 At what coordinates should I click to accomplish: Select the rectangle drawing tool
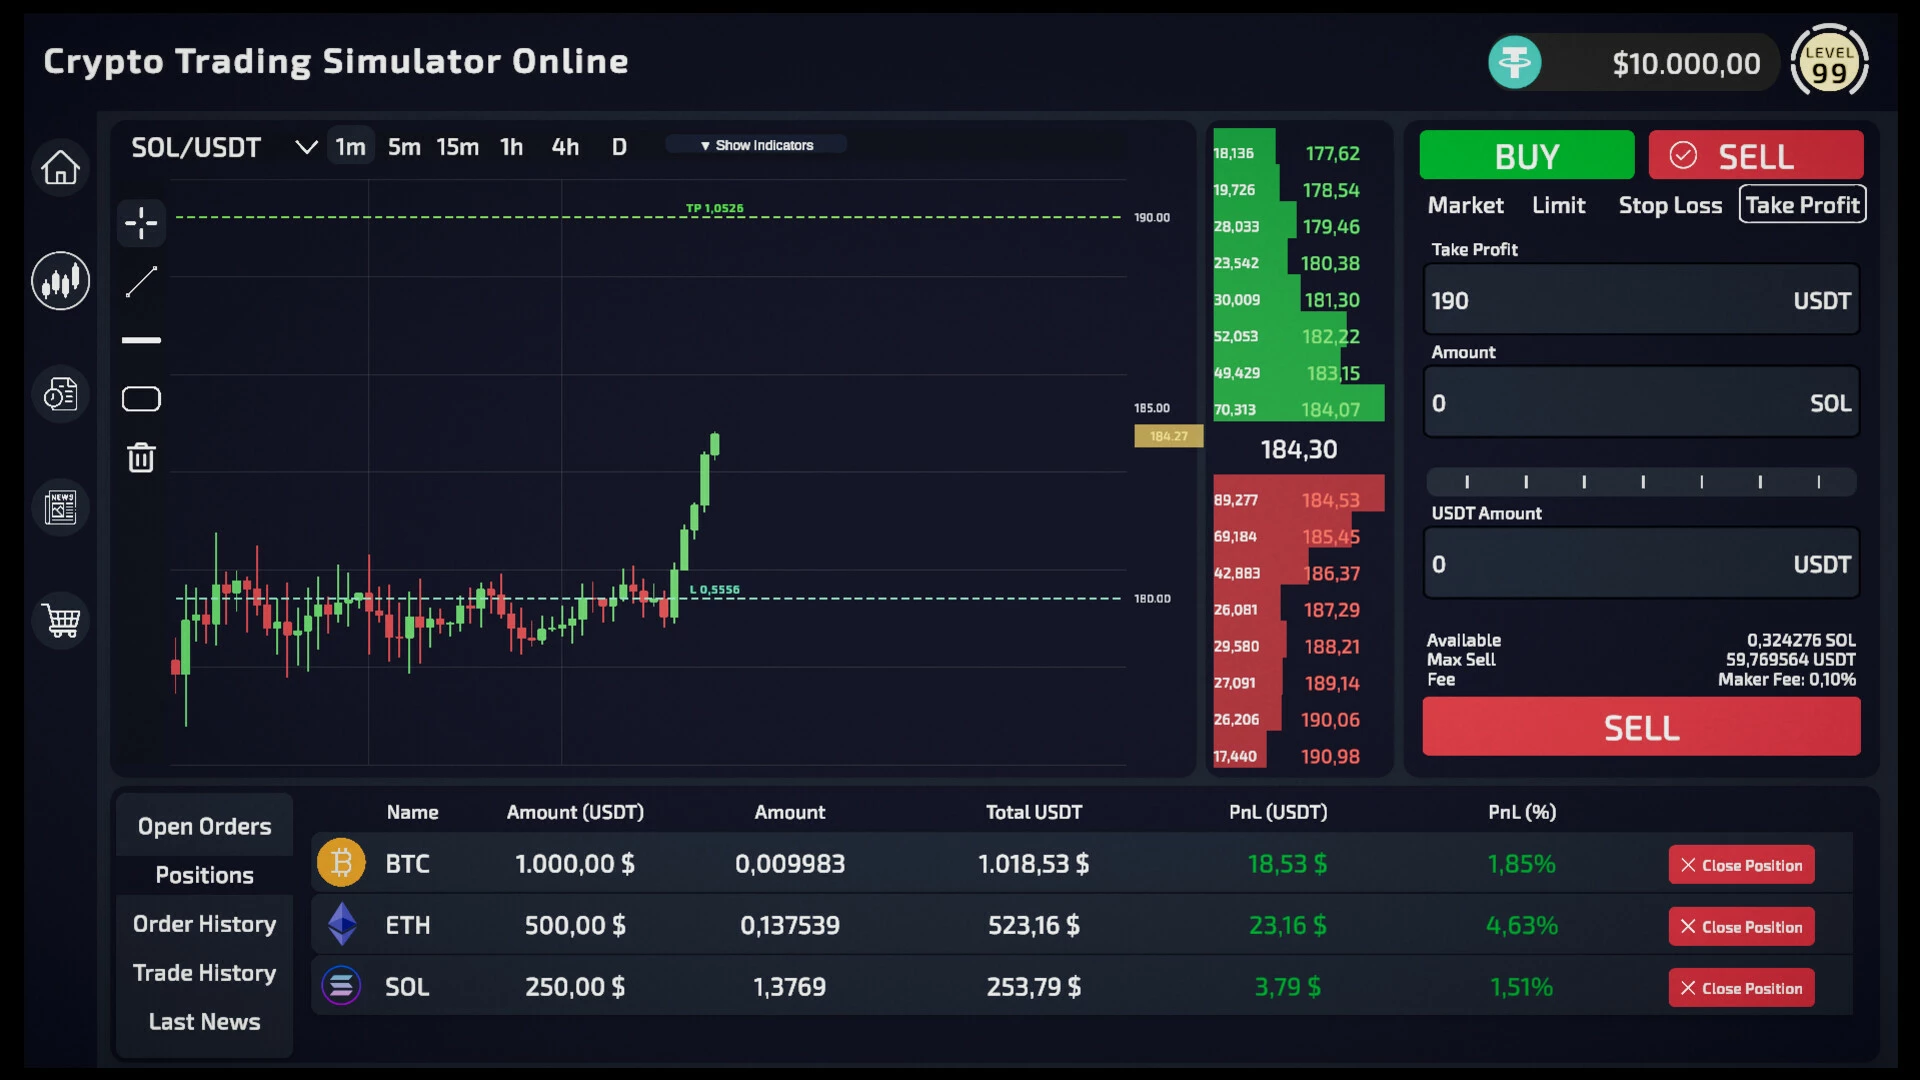tap(141, 399)
